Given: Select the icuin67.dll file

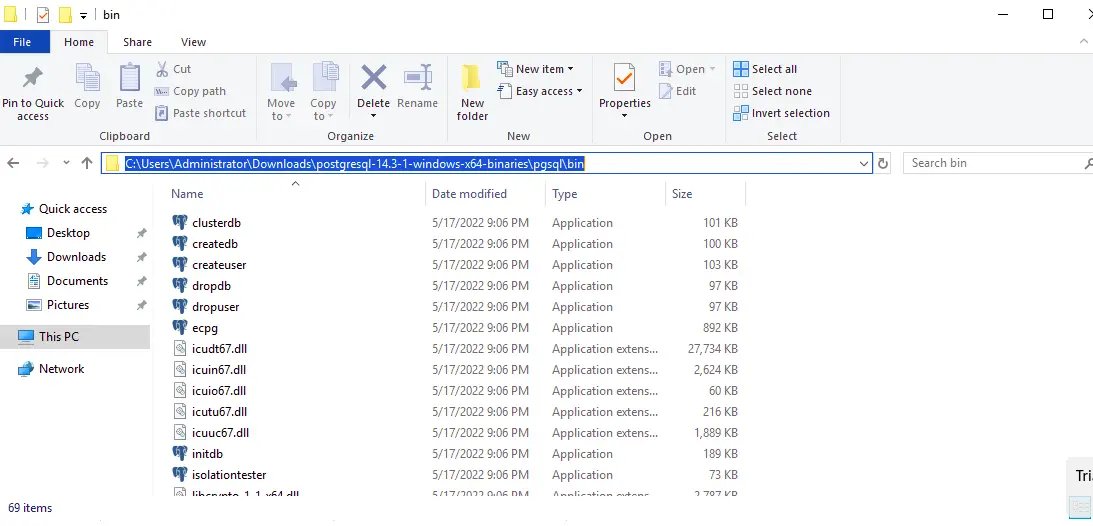Looking at the screenshot, I should (218, 370).
